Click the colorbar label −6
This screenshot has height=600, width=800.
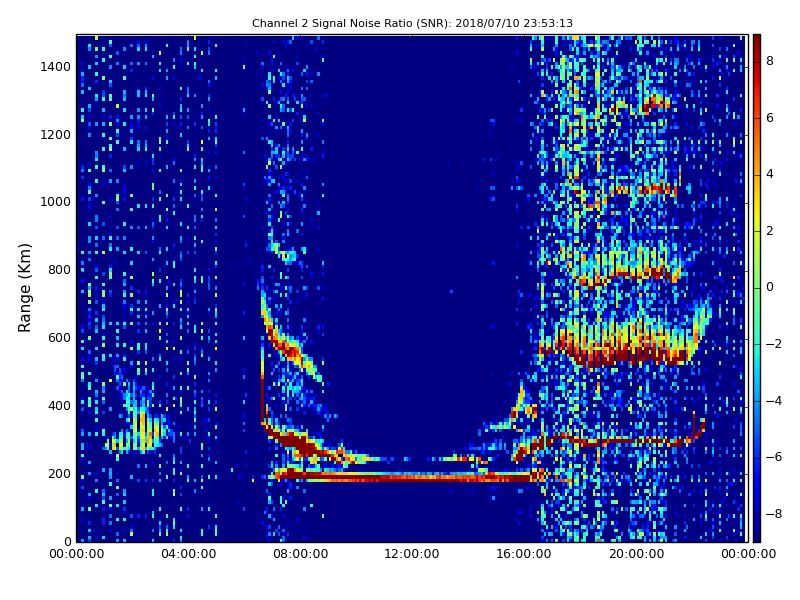click(773, 457)
